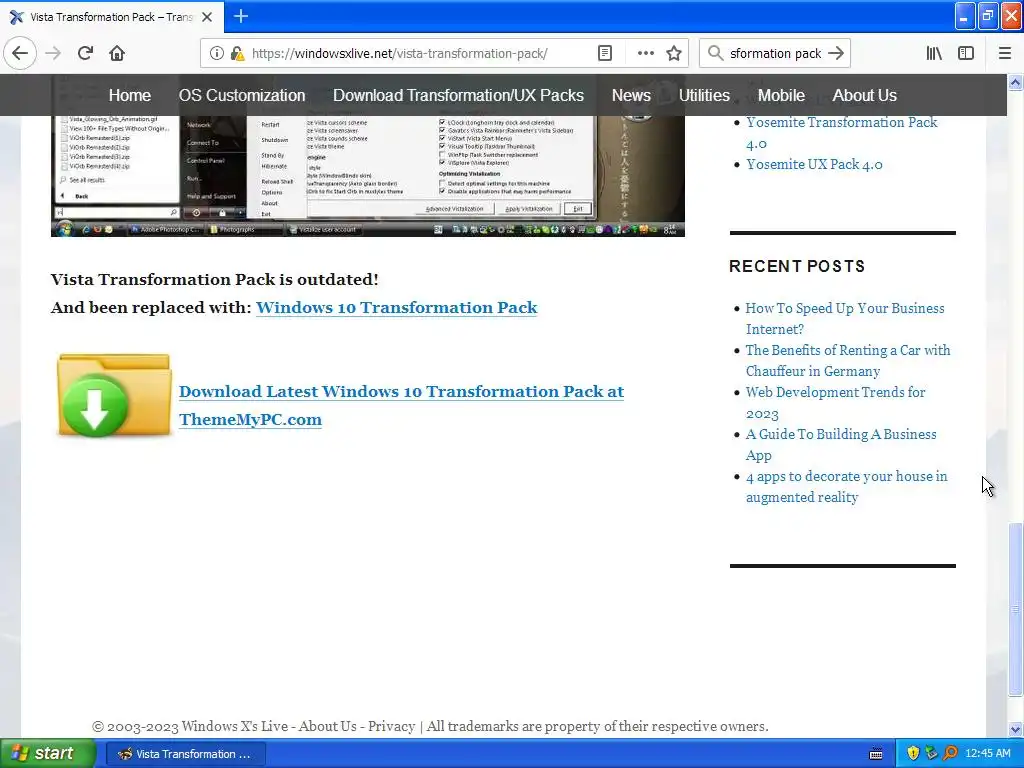Click the safely remove hardware tray icon
The width and height of the screenshot is (1024, 768).
[932, 754]
